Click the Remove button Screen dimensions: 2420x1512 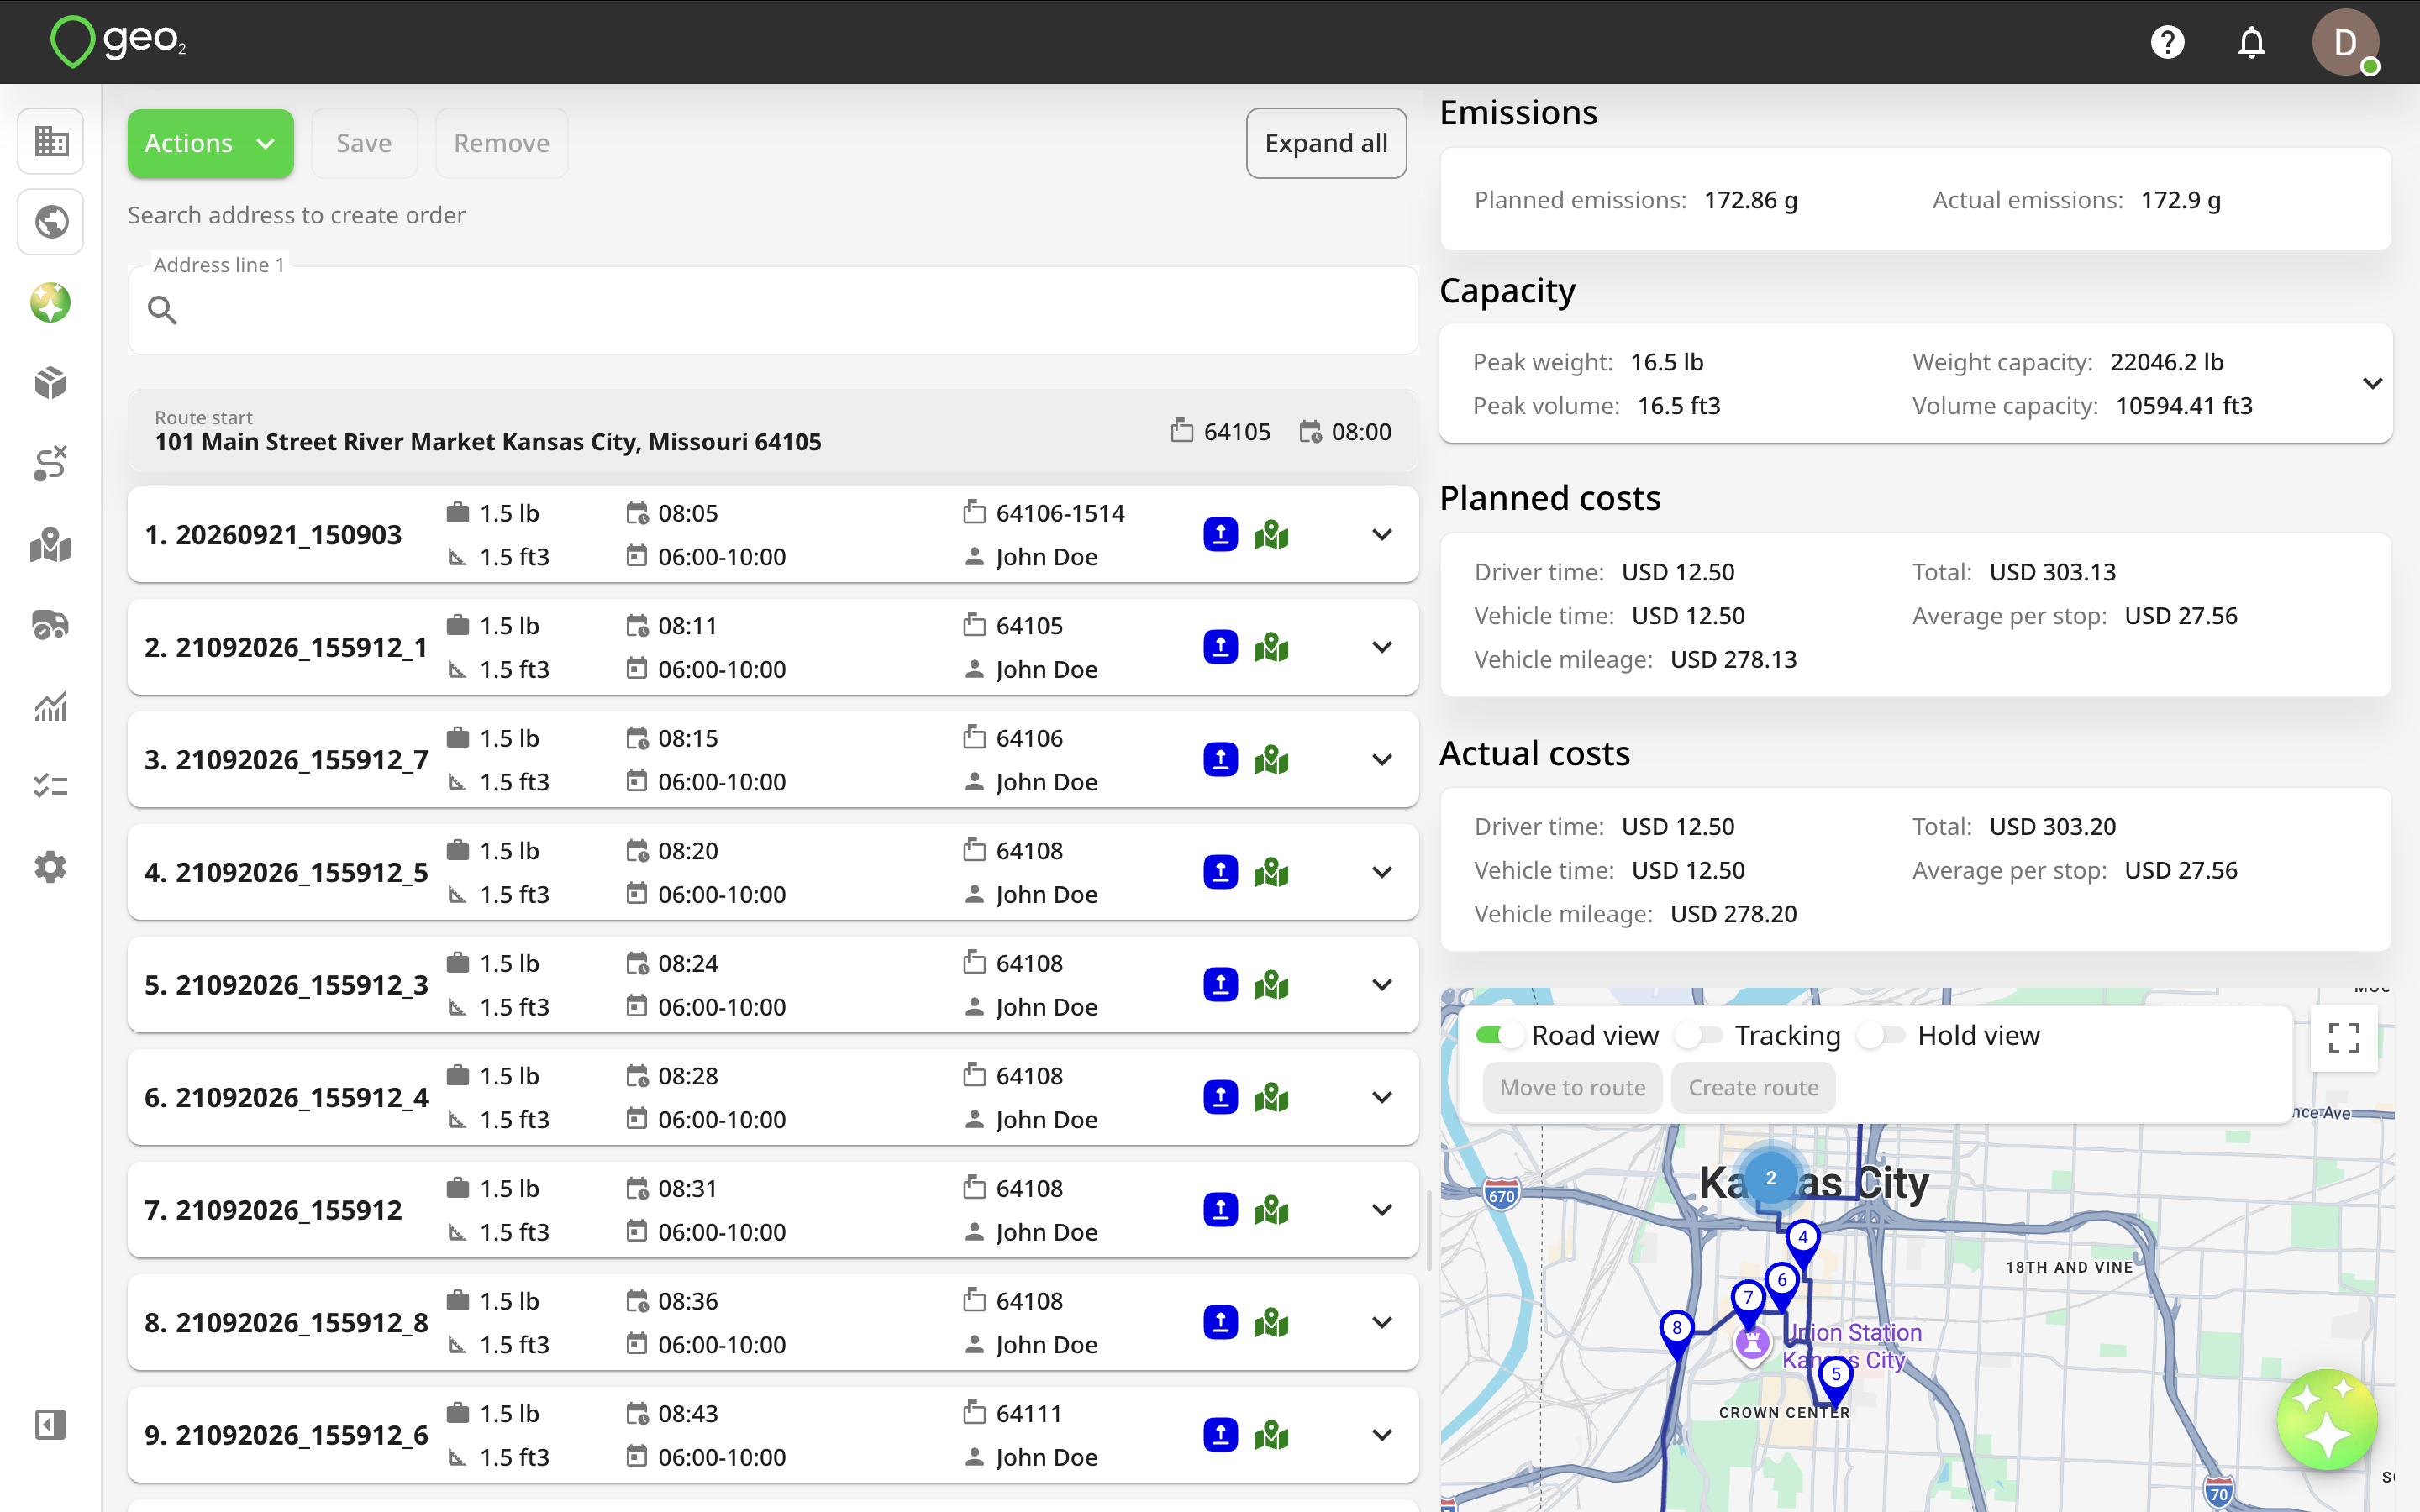[501, 143]
